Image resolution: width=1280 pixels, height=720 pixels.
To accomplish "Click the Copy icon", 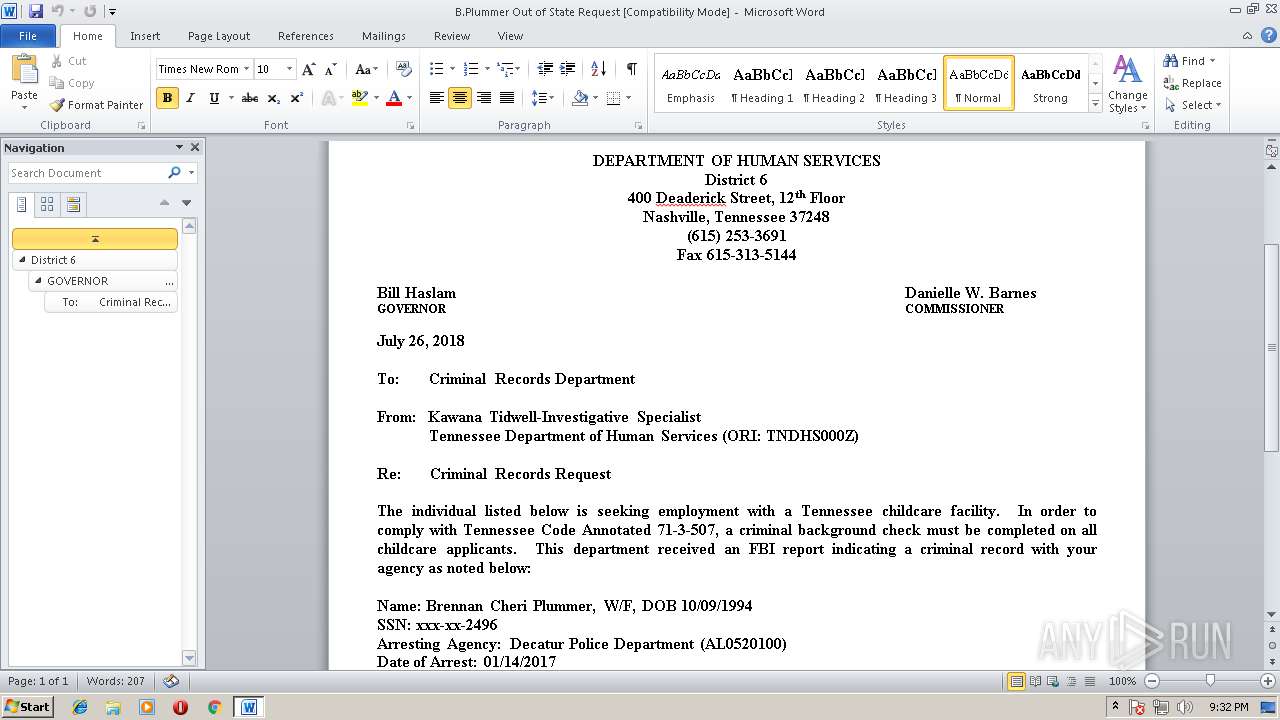I will tap(58, 83).
